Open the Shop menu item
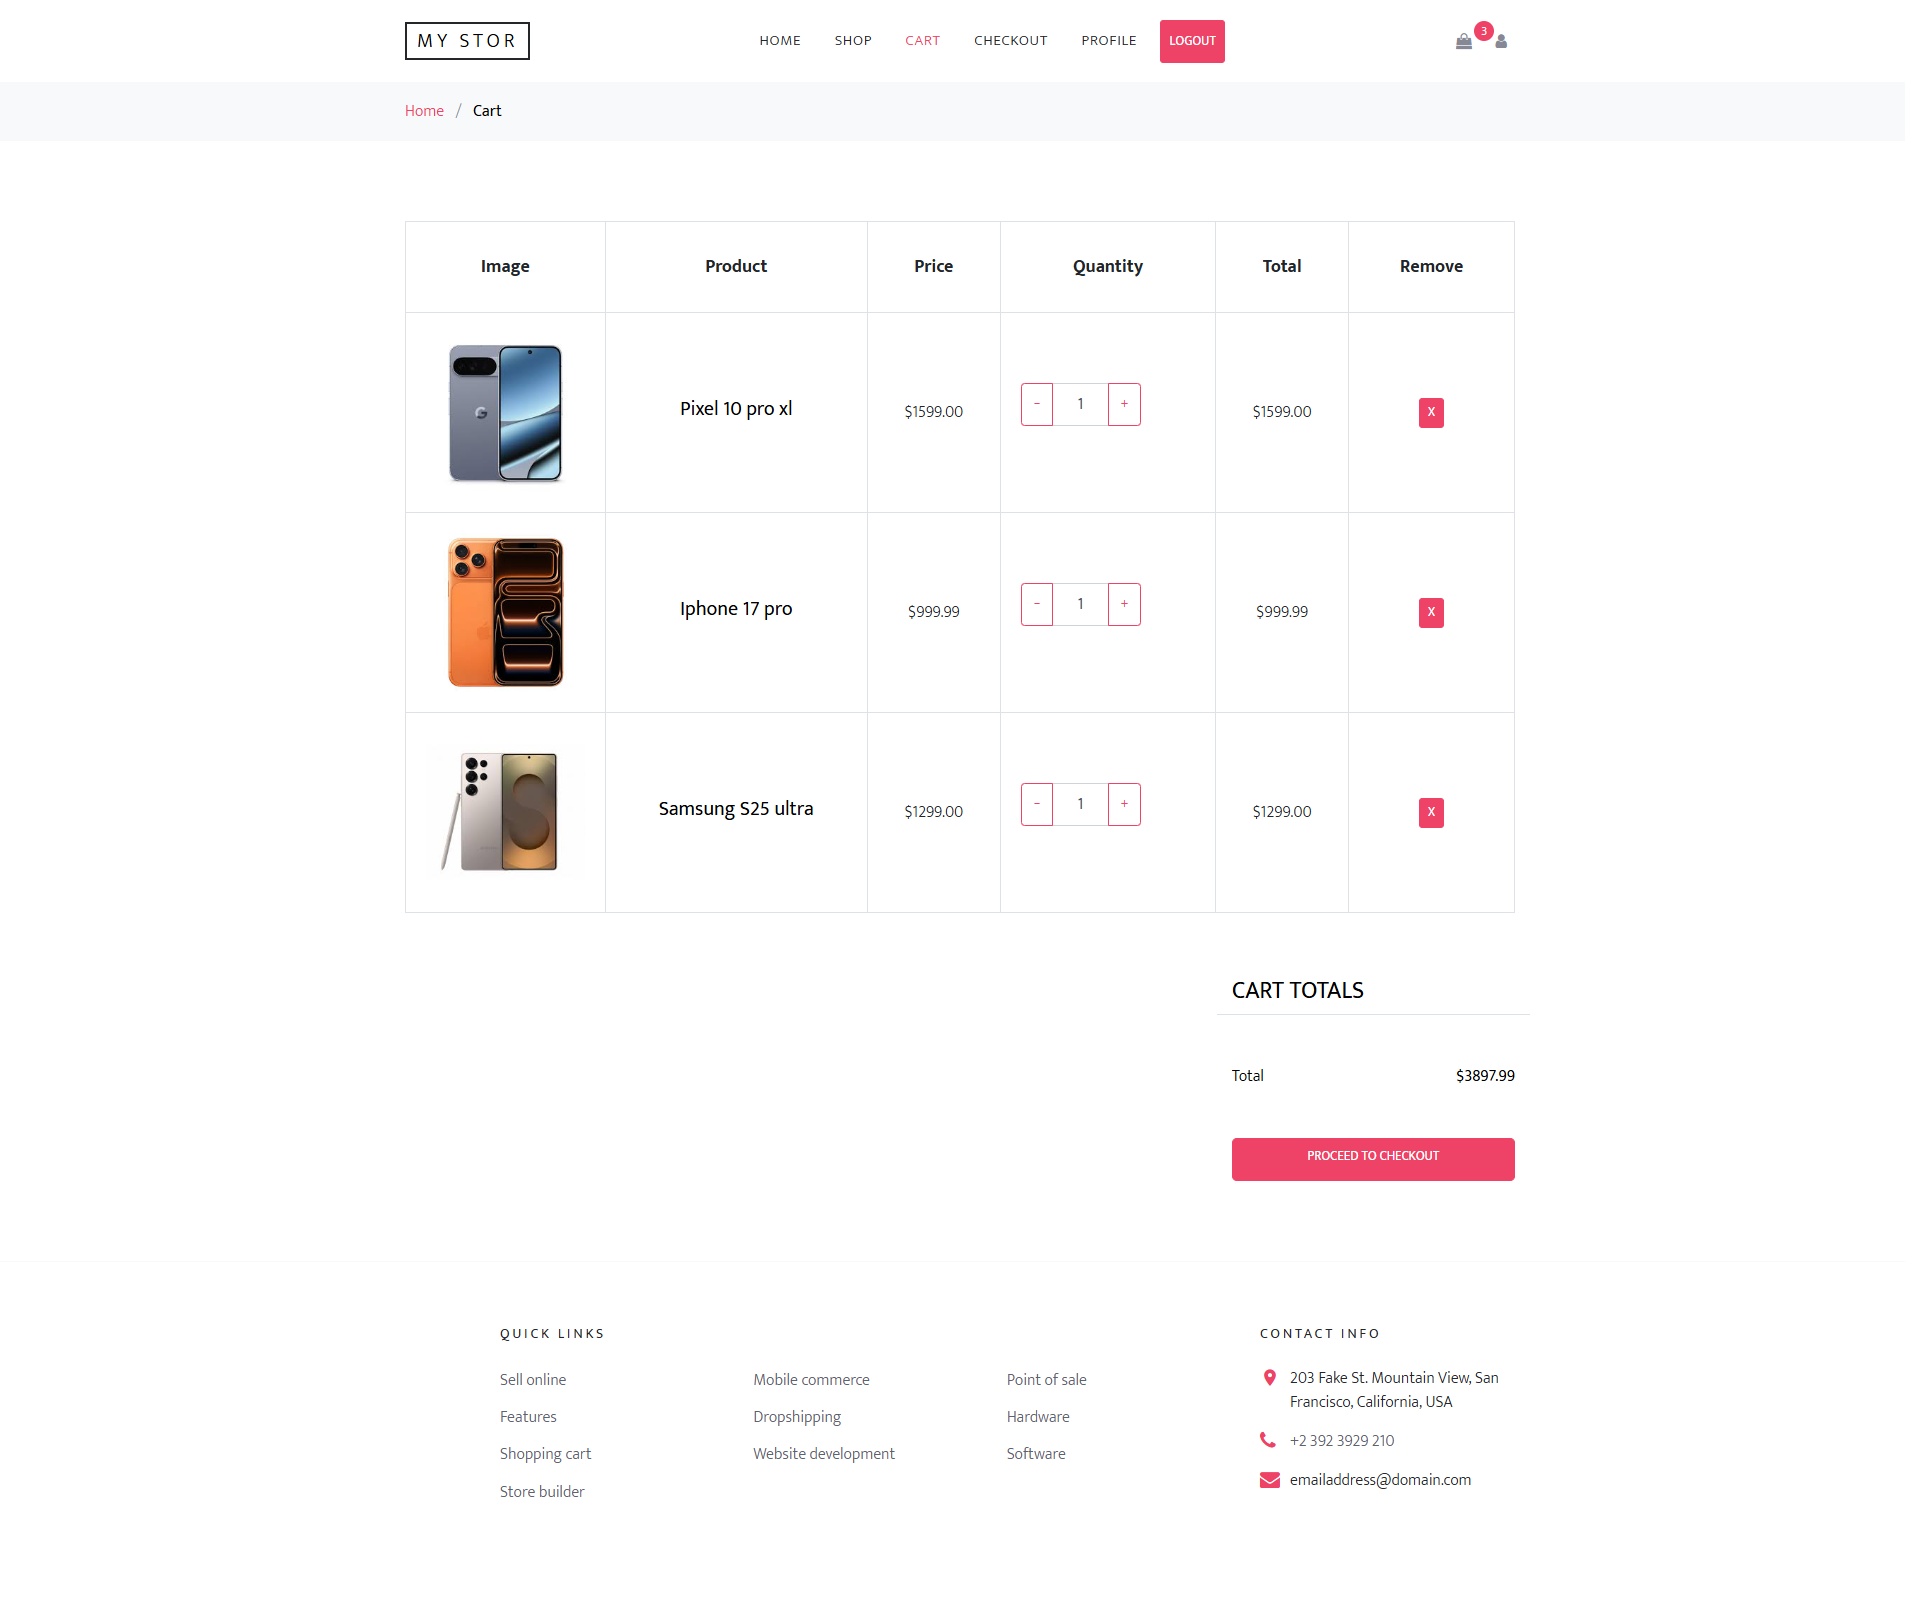This screenshot has height=1605, width=1905. click(853, 41)
